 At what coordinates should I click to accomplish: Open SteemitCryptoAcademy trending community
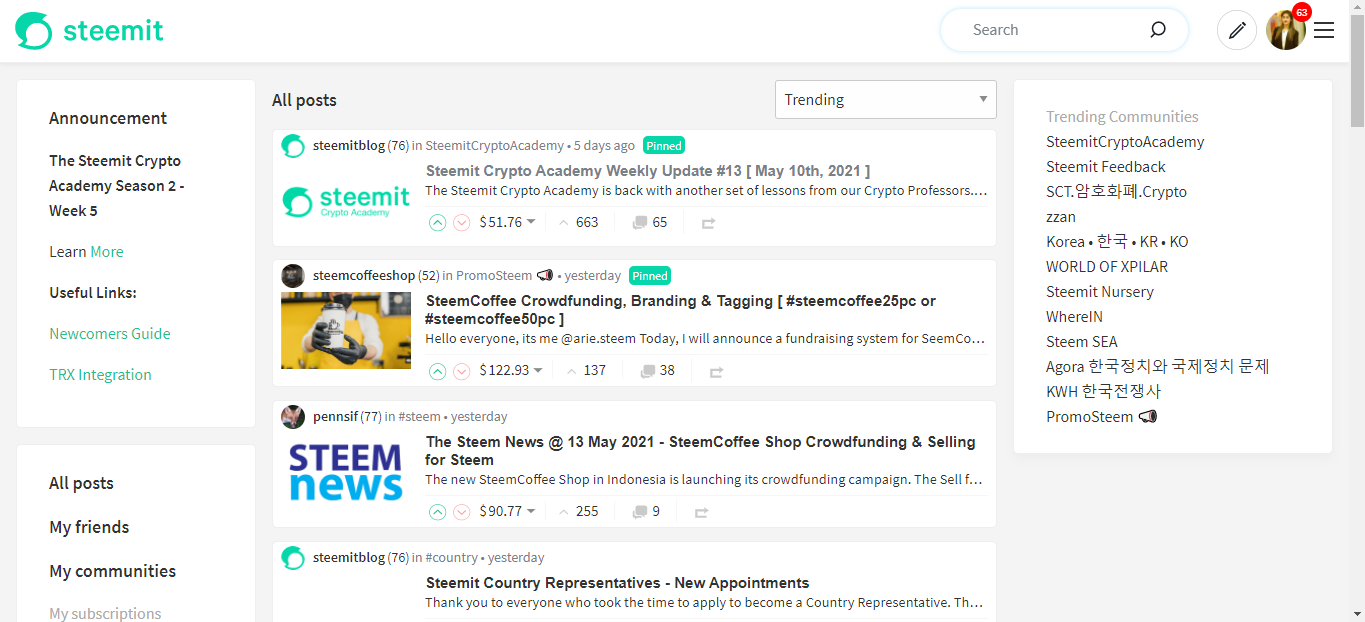pos(1125,142)
